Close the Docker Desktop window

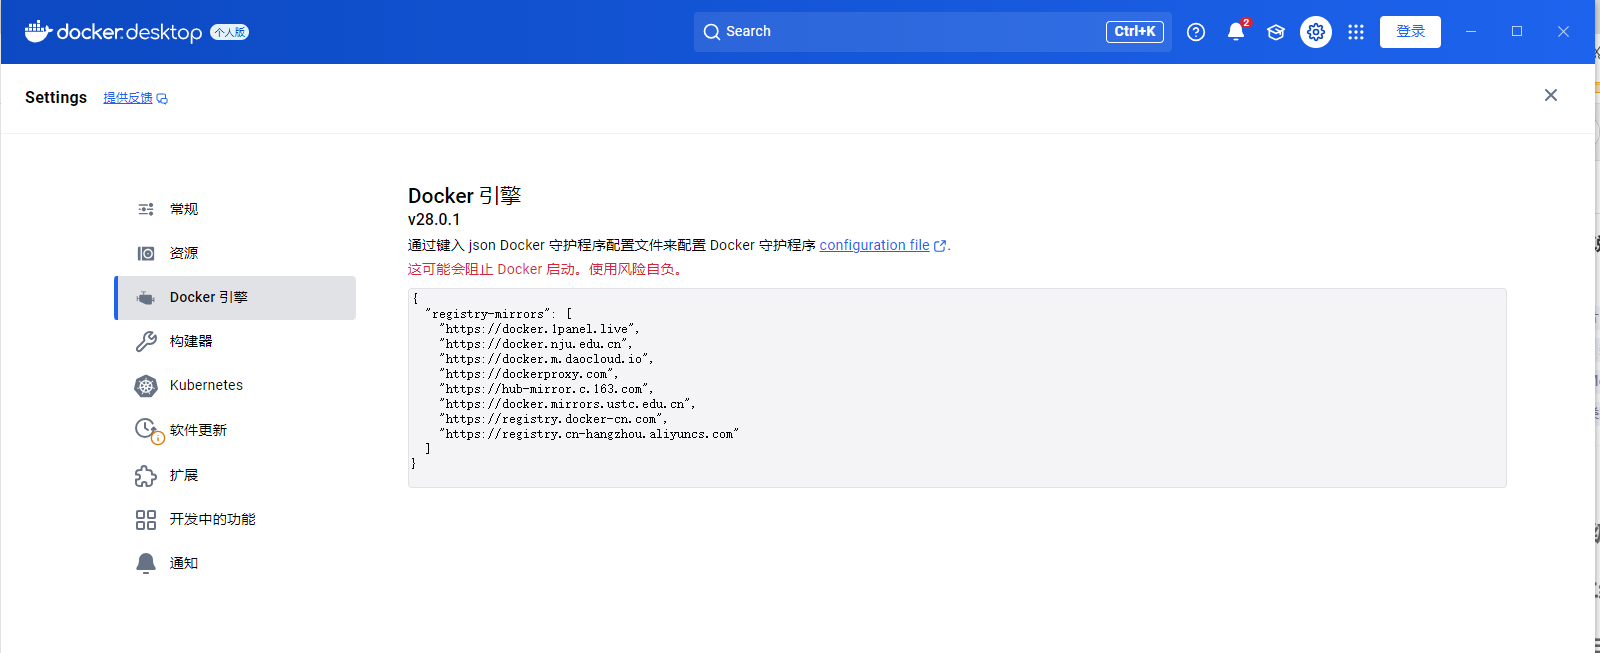(1563, 32)
